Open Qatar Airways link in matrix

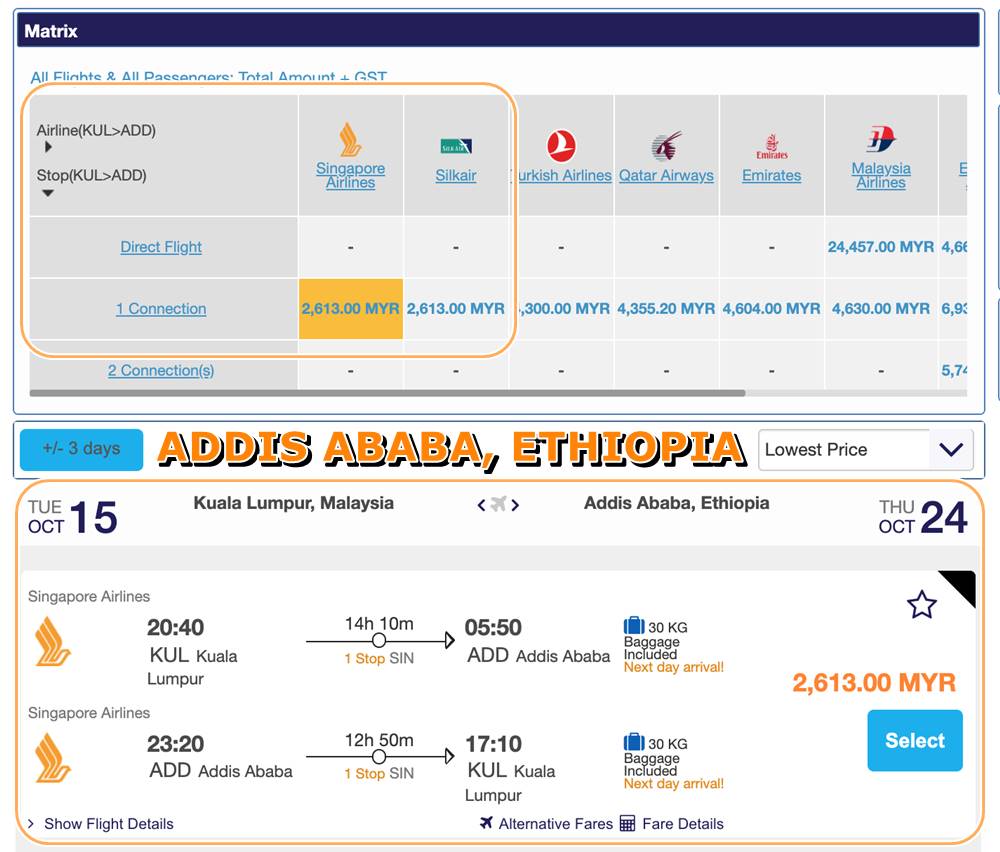[x=666, y=175]
